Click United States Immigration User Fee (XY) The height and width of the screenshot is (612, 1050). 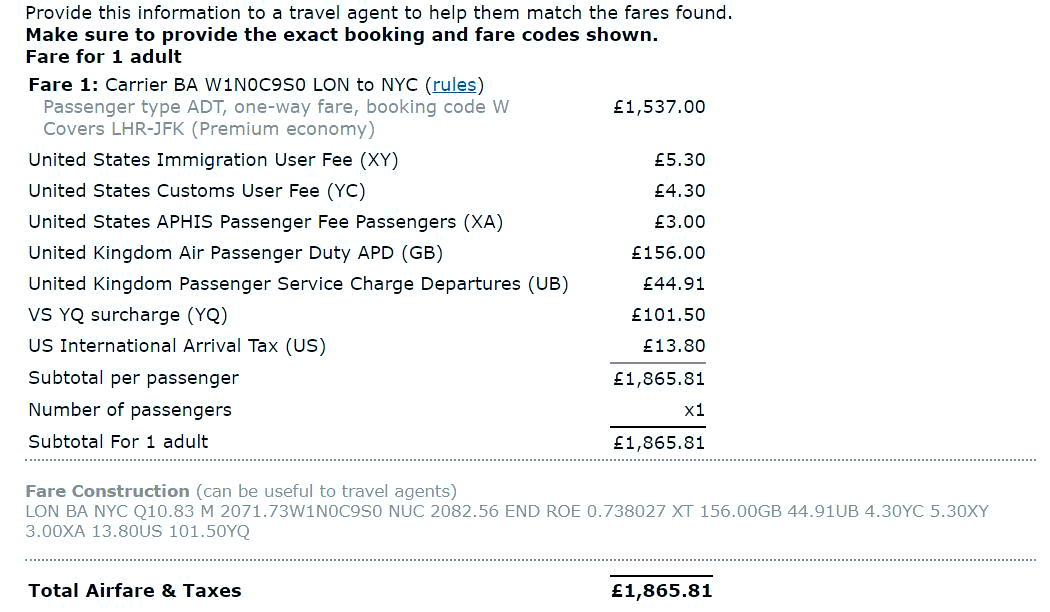213,160
